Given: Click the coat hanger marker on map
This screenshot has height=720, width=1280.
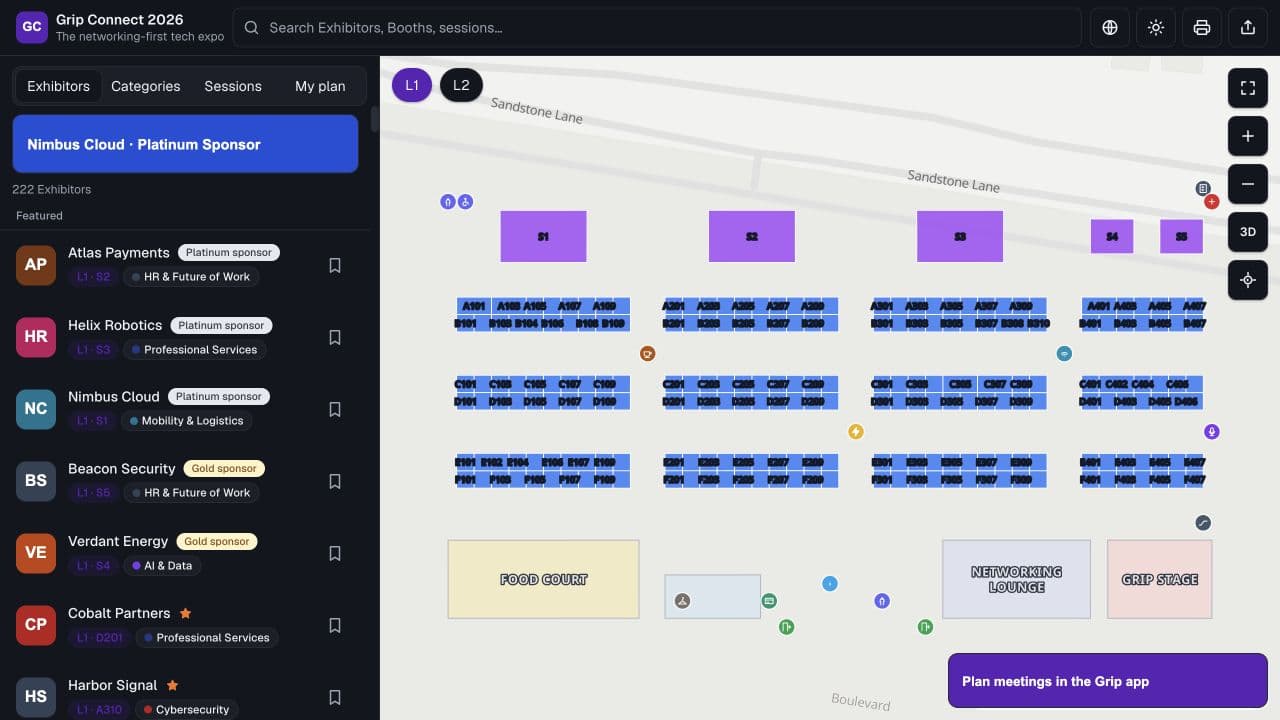Looking at the screenshot, I should pos(682,601).
